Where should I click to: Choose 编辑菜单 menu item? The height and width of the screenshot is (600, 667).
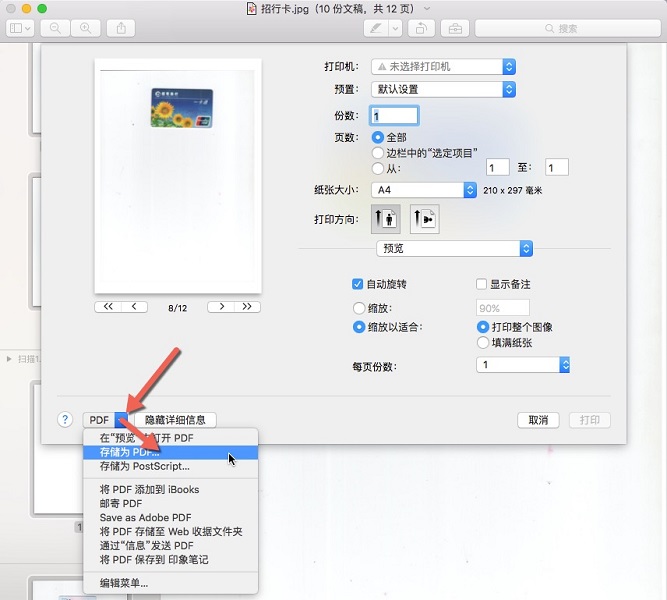click(x=171, y=583)
